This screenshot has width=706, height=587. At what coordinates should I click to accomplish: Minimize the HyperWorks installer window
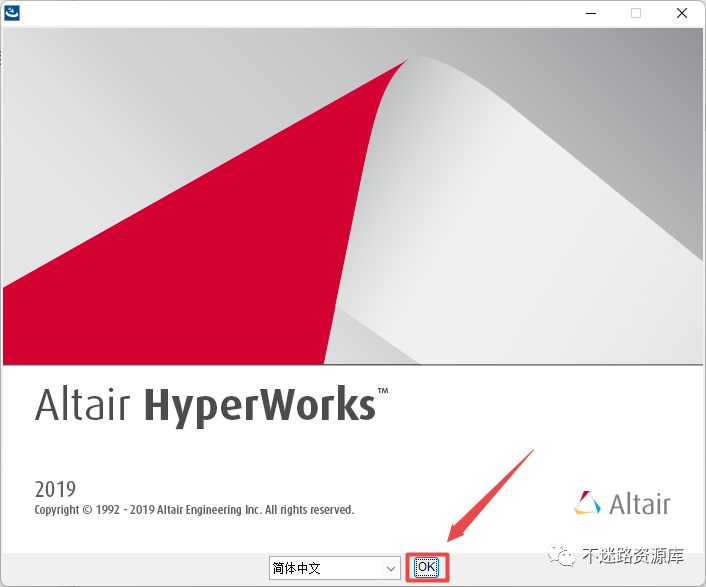click(591, 14)
